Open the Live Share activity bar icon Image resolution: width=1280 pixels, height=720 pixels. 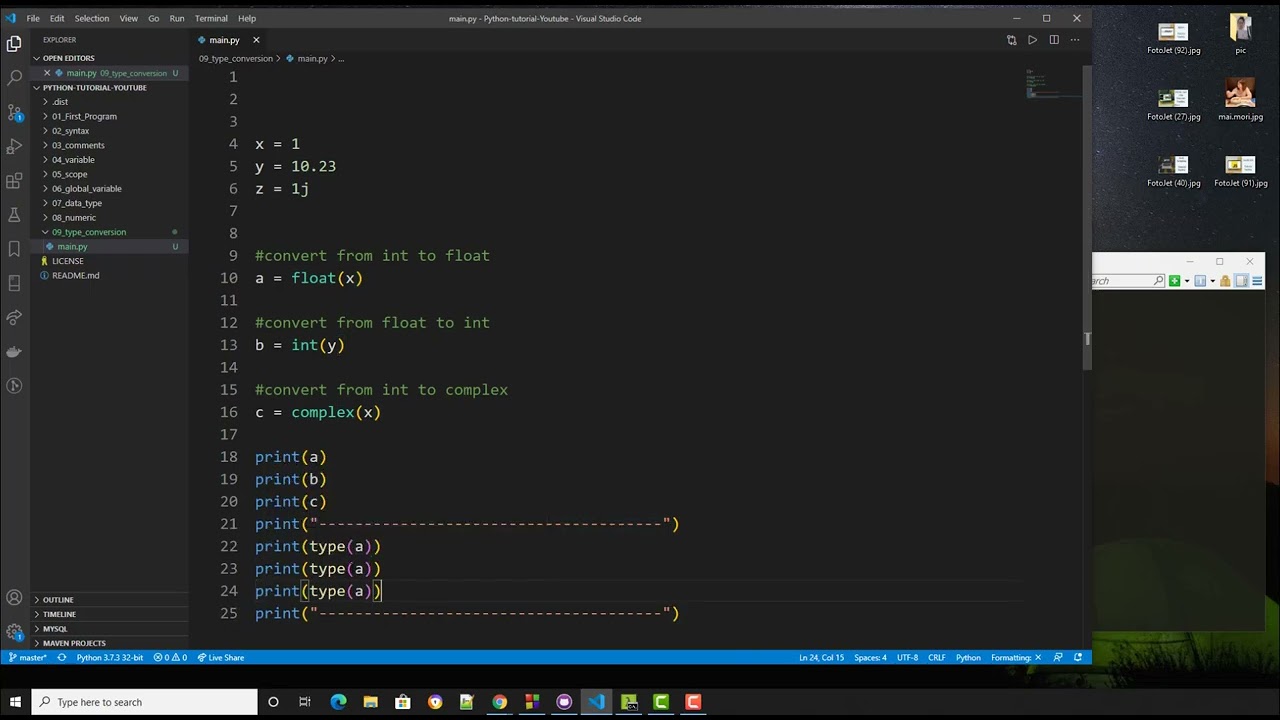pyautogui.click(x=14, y=317)
